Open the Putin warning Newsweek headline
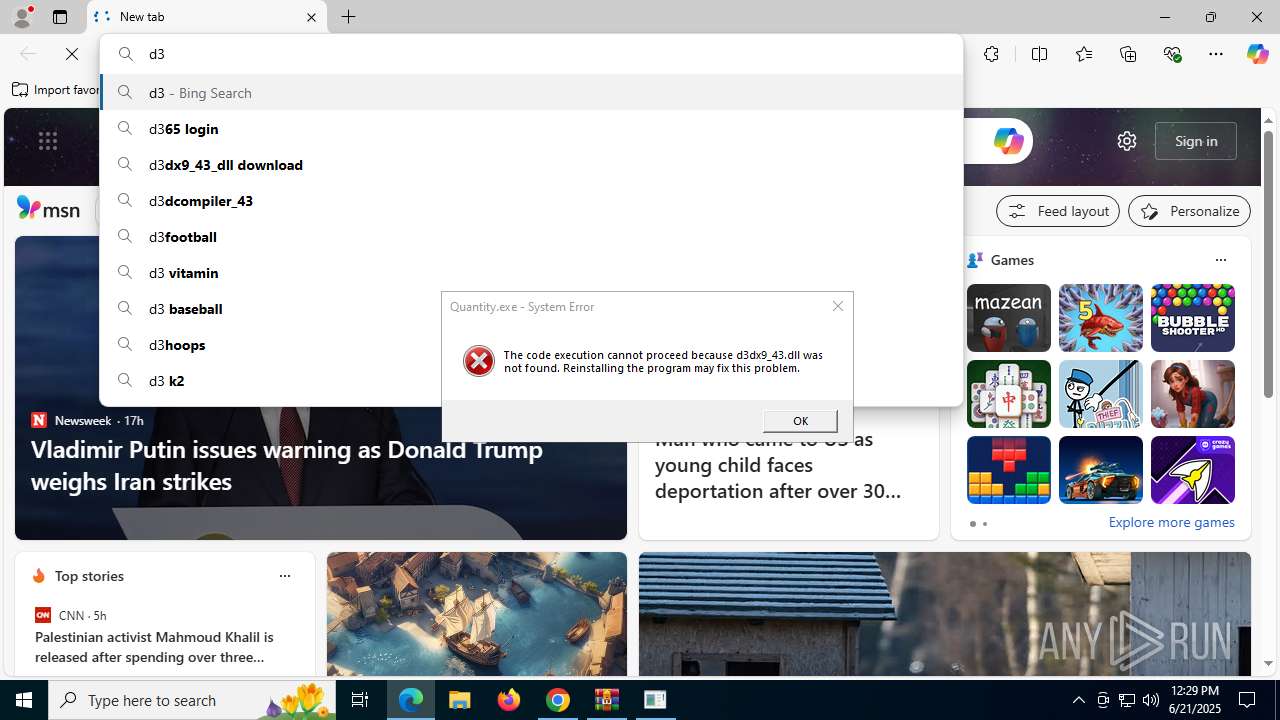Screen dimensions: 1280x720 pyautogui.click(x=287, y=465)
